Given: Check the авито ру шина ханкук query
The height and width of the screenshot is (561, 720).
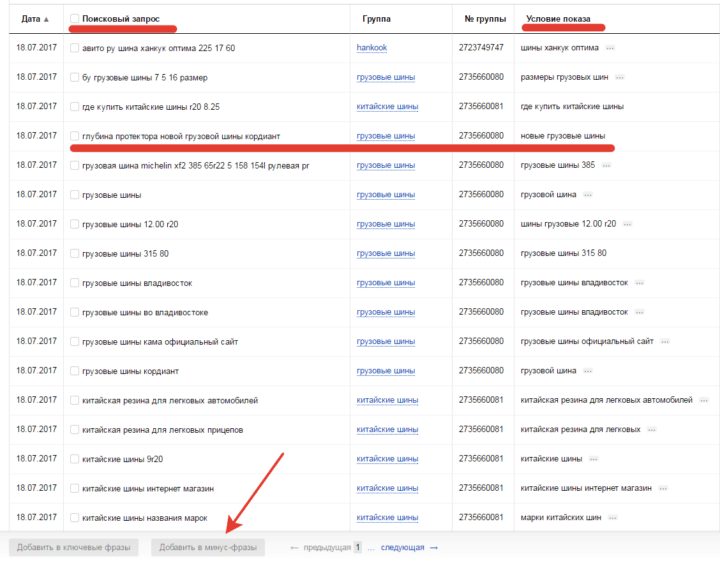Looking at the screenshot, I should [74, 48].
